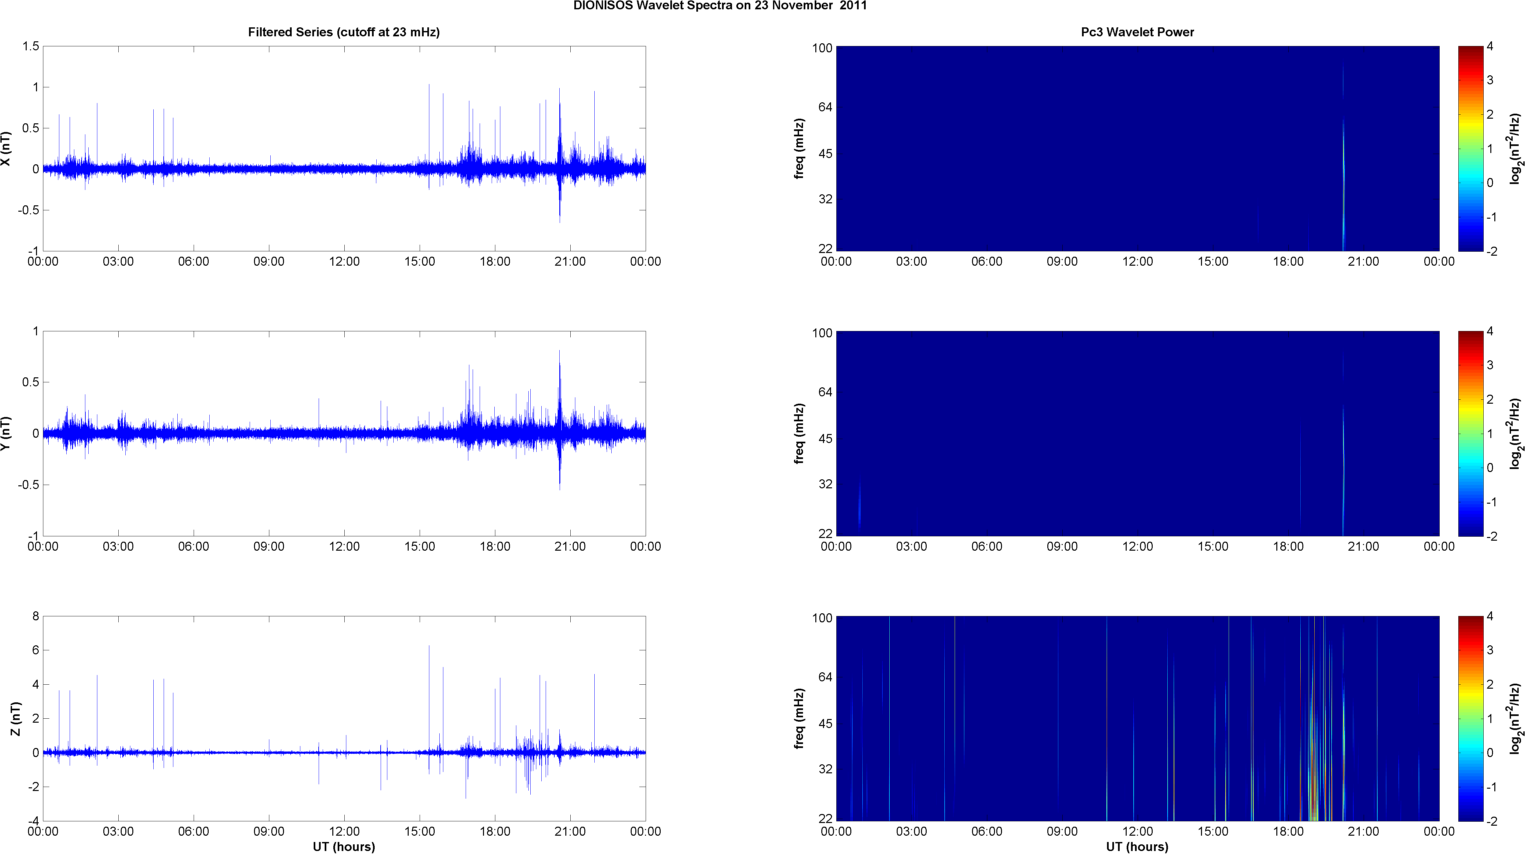
Task: Click the Z component filtered series plot
Action: point(344,719)
